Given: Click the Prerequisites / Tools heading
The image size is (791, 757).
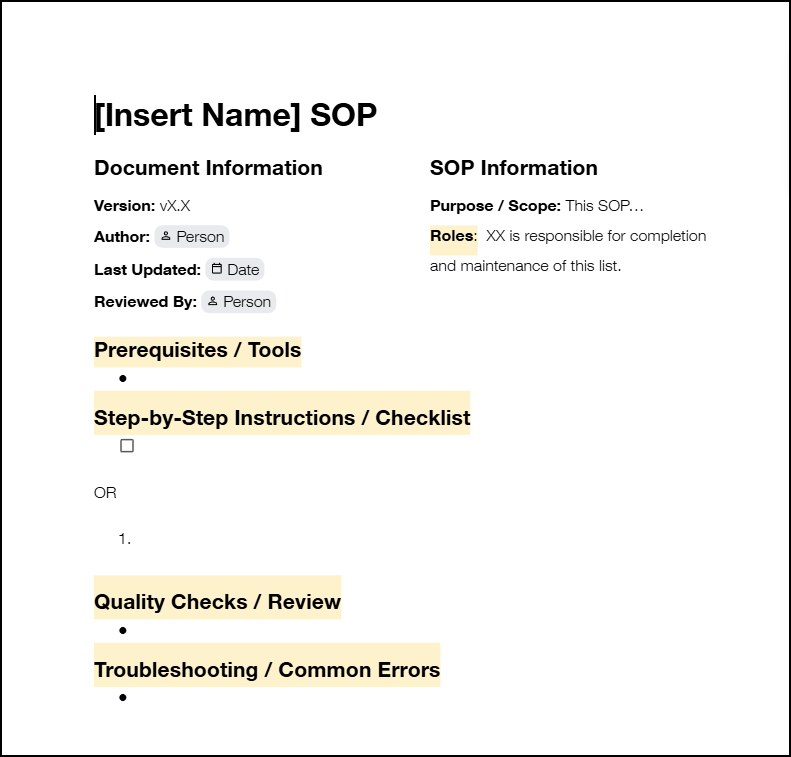Looking at the screenshot, I should tap(198, 351).
